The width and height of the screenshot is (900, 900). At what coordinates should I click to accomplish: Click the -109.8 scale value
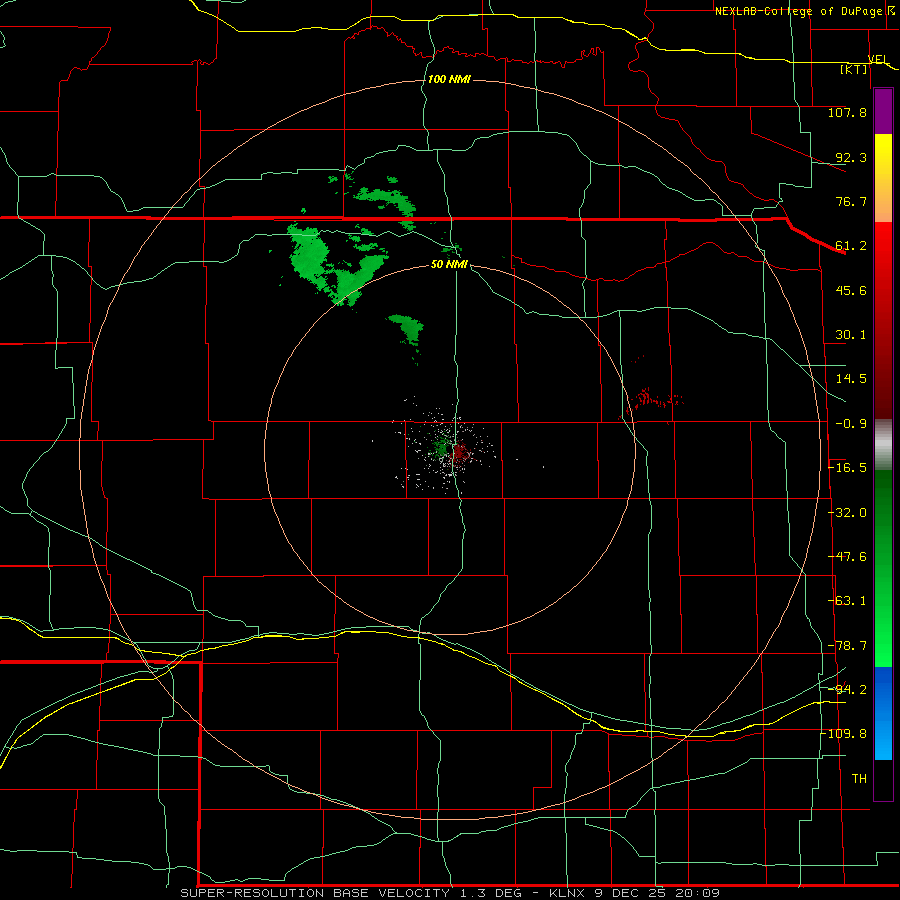844,734
